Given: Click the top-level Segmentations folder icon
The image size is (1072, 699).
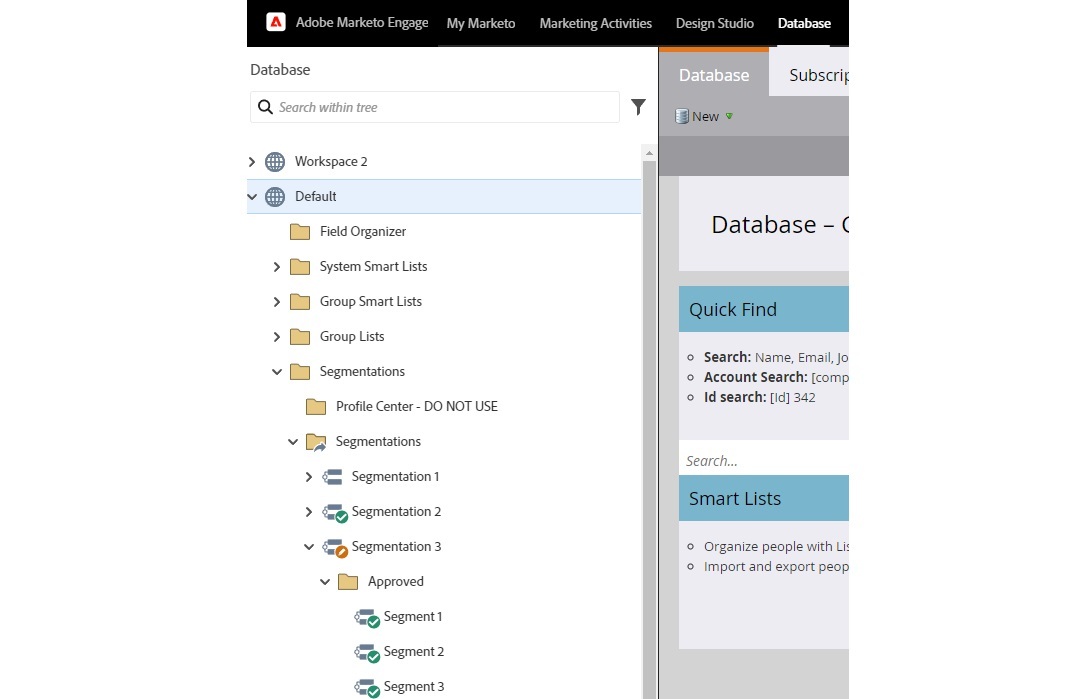Looking at the screenshot, I should [299, 371].
